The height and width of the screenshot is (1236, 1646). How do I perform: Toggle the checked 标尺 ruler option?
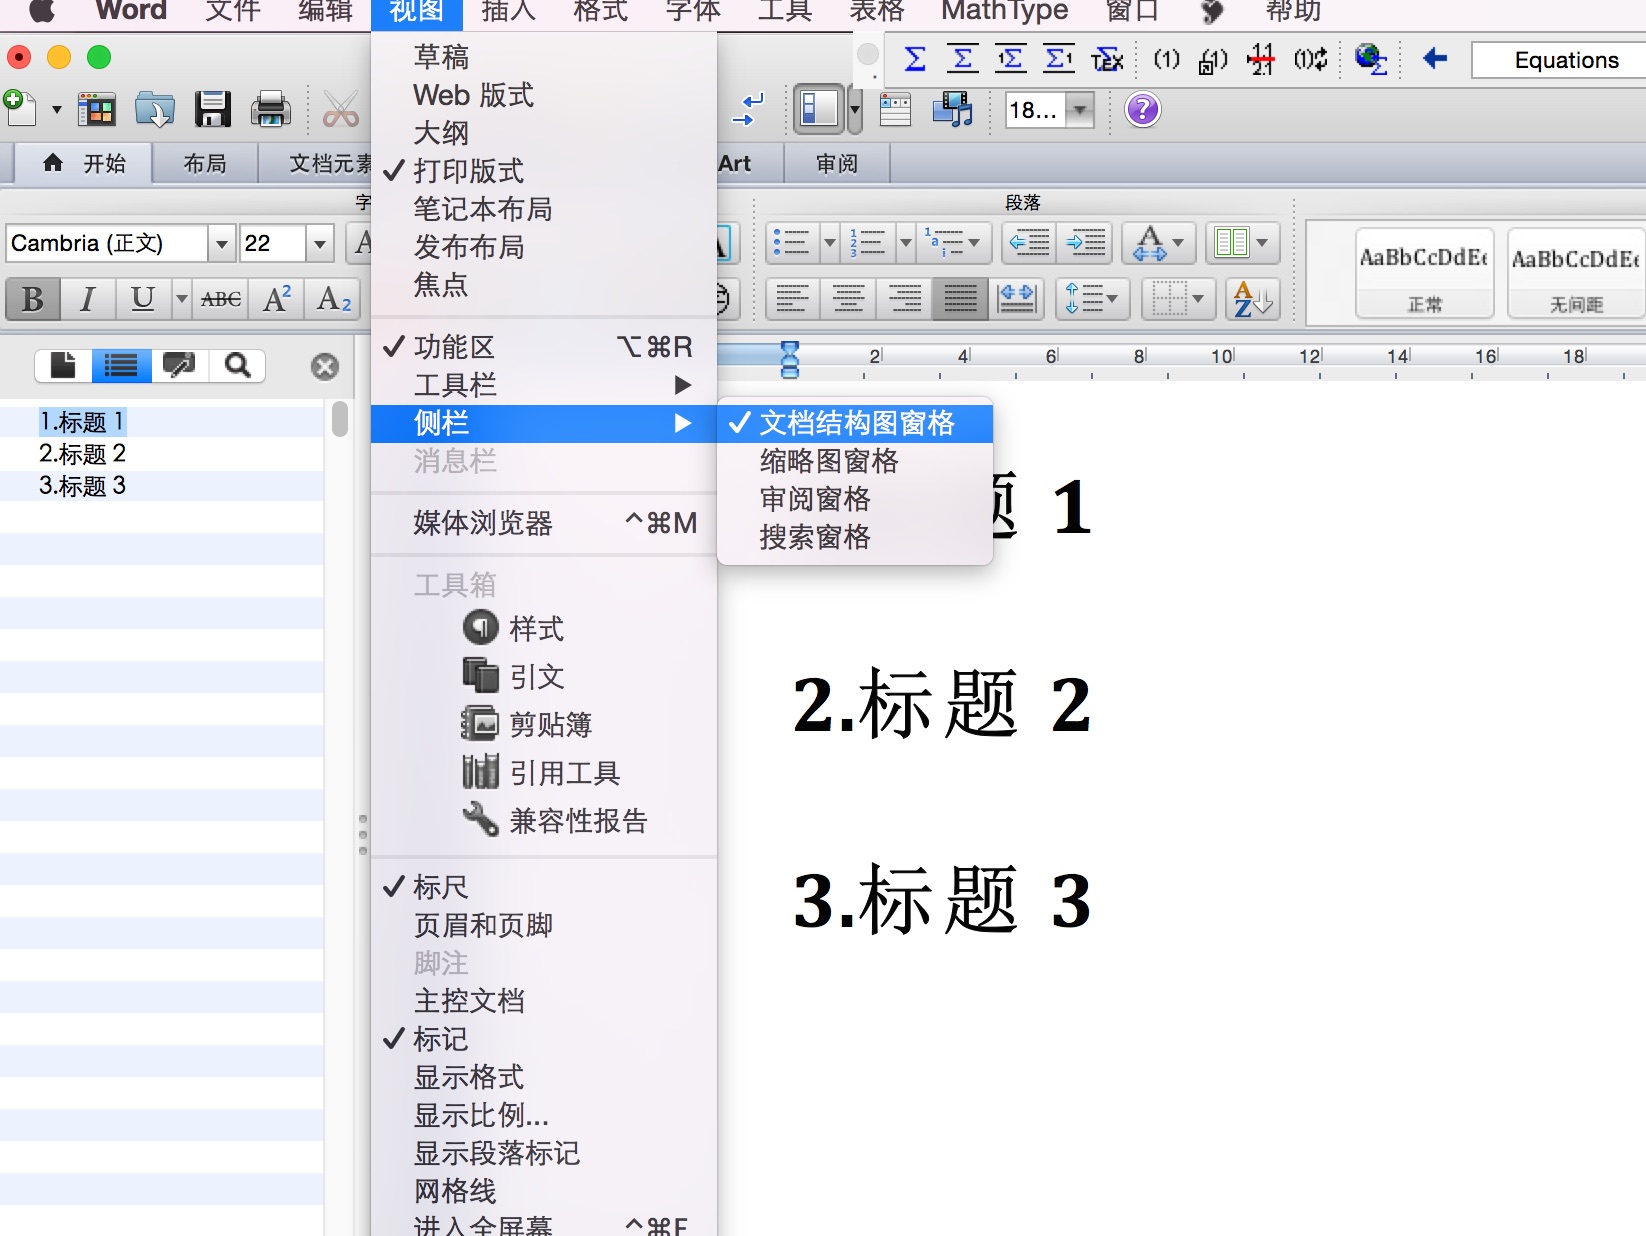[544, 887]
